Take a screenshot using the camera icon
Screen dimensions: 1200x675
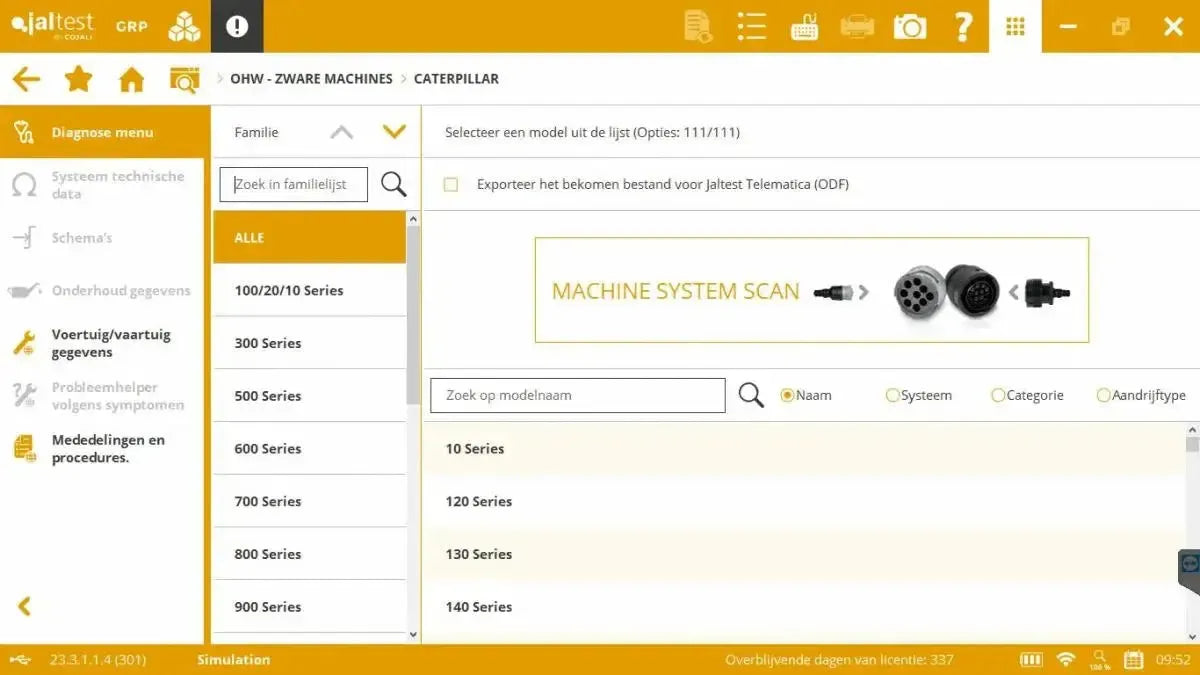tap(909, 25)
